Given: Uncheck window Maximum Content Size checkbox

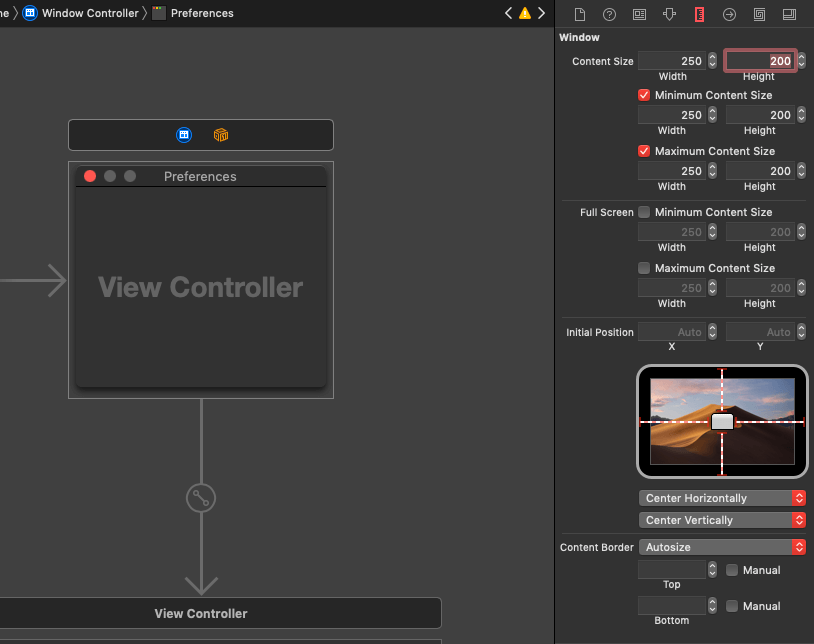Looking at the screenshot, I should click(644, 151).
